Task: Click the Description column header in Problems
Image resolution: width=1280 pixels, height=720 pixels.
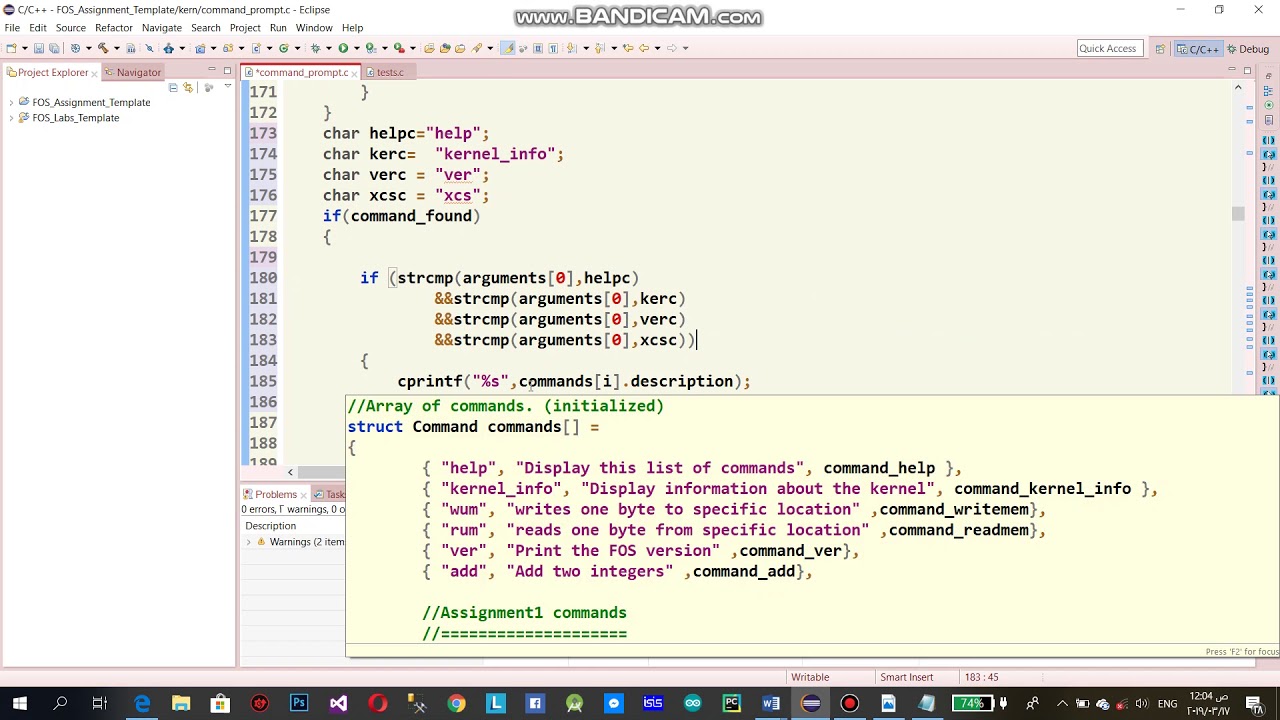Action: click(270, 526)
